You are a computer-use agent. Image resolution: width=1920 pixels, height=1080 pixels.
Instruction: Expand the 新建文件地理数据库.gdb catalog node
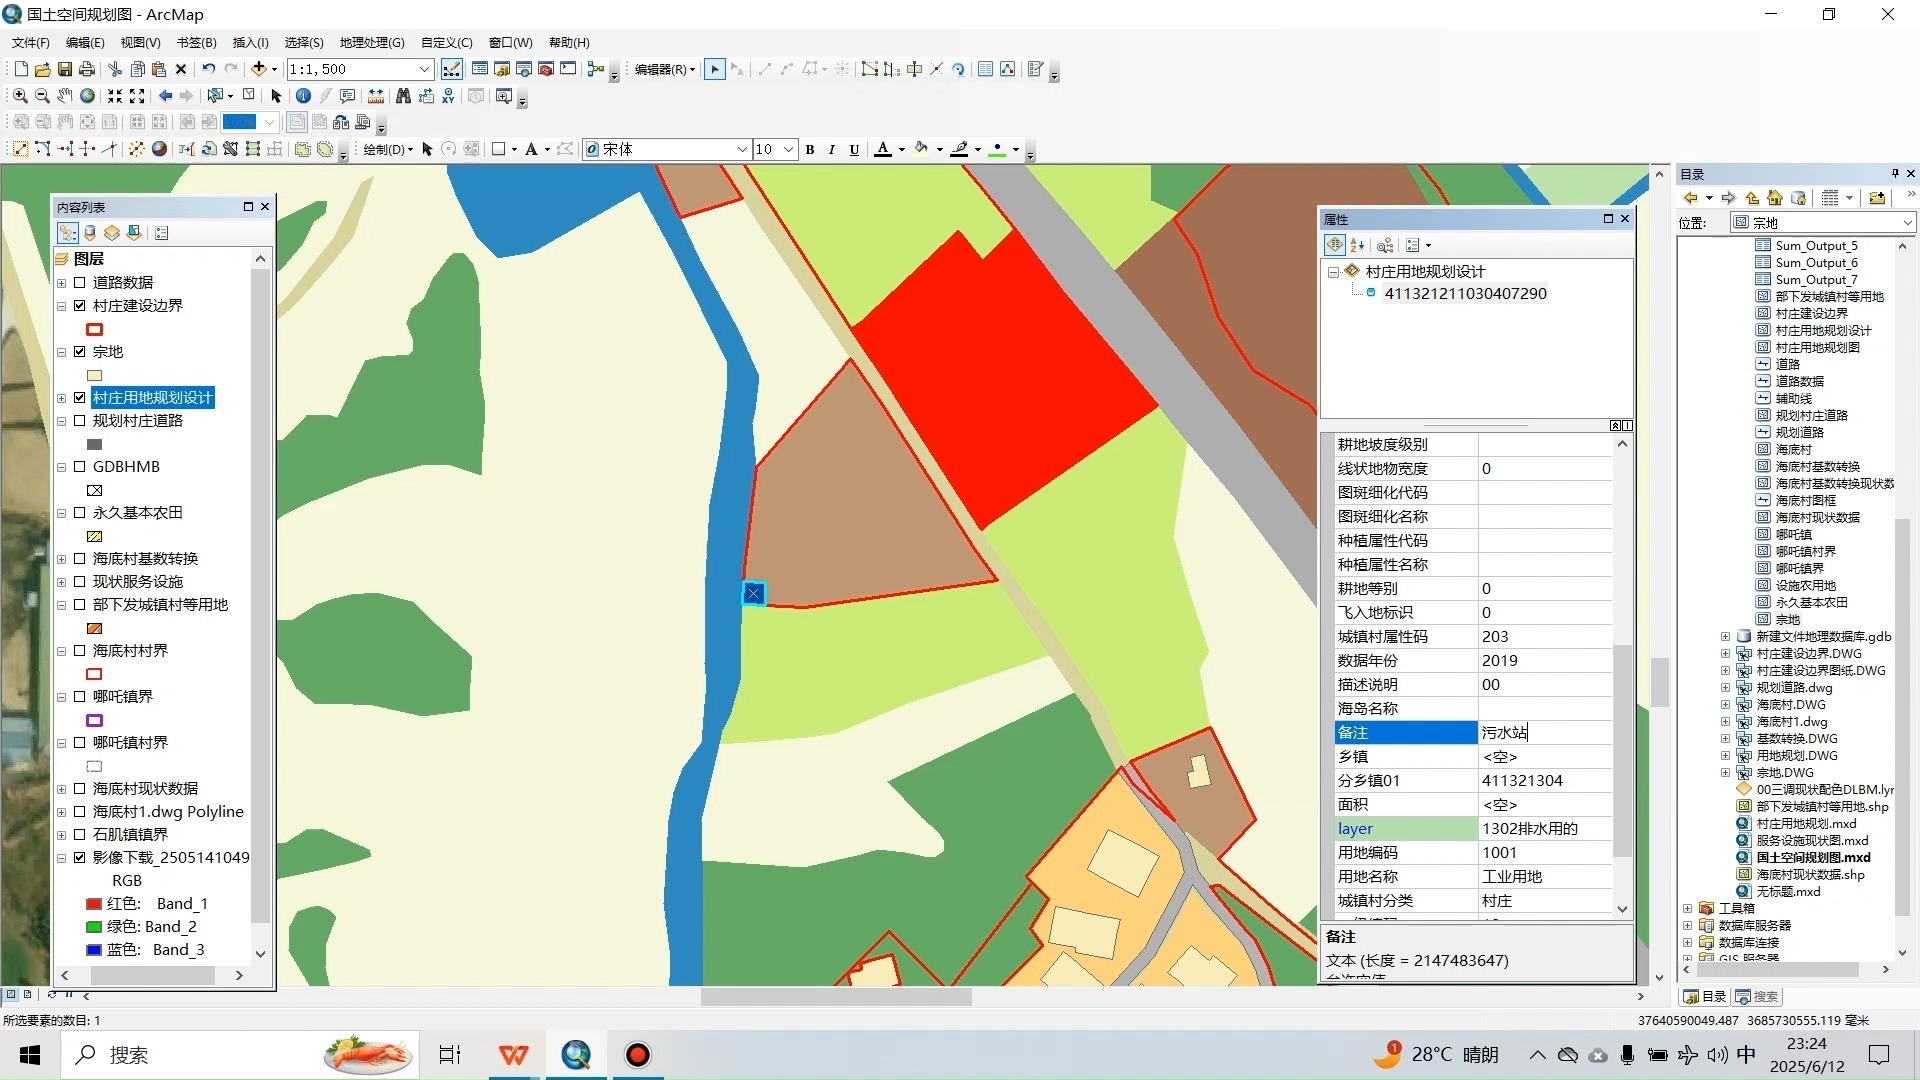1725,637
